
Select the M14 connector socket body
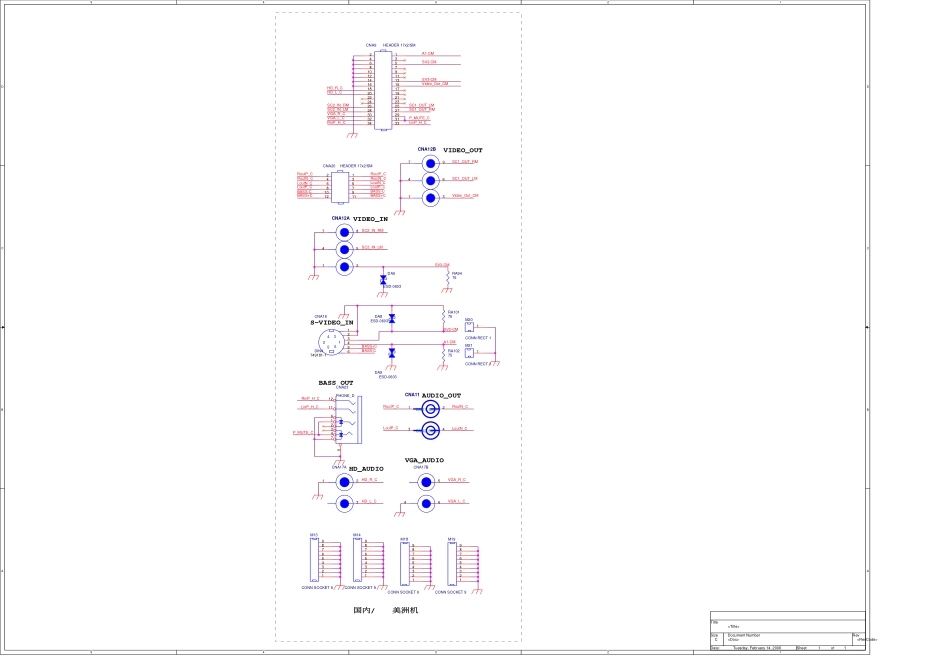click(357, 560)
